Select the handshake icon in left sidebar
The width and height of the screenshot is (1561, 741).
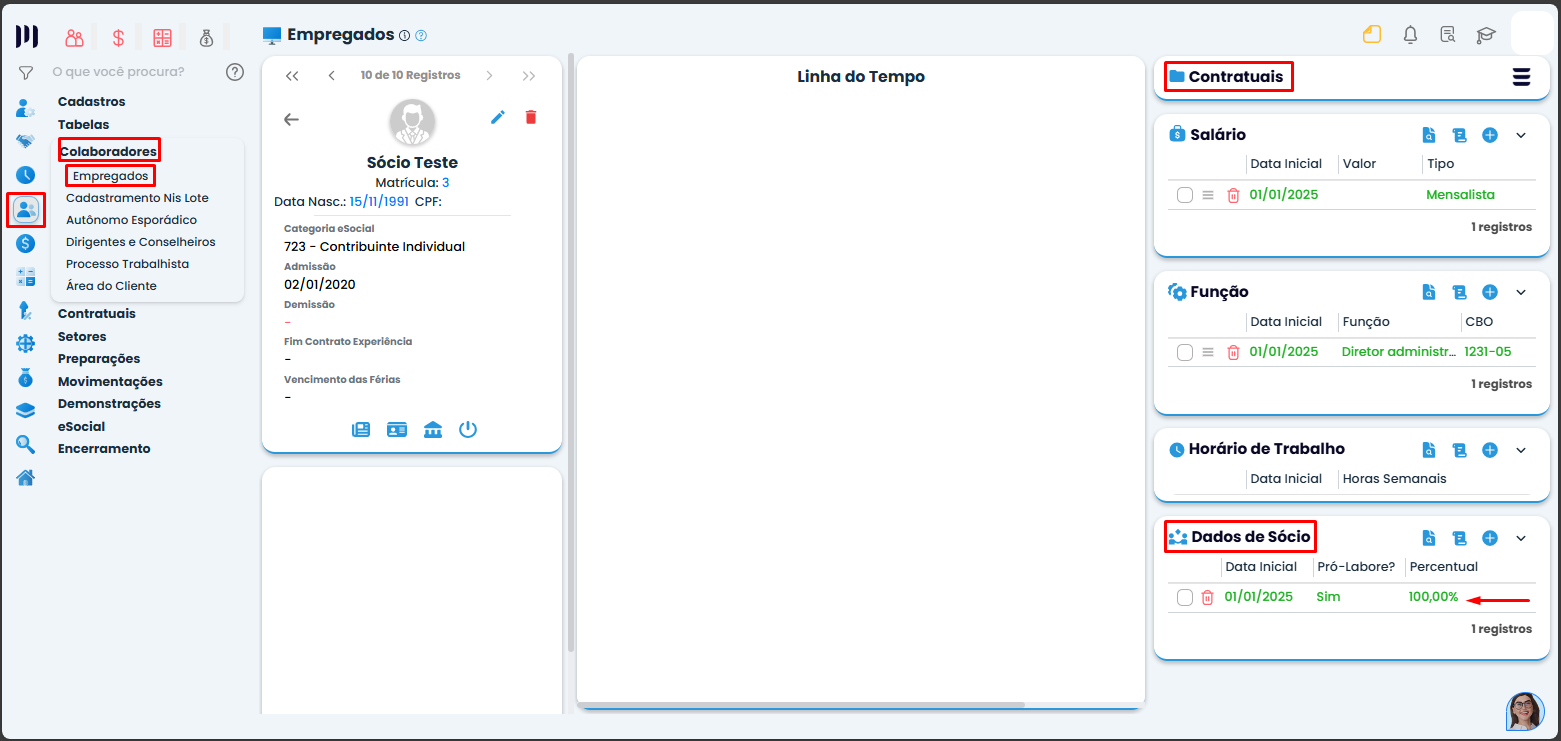pos(26,141)
